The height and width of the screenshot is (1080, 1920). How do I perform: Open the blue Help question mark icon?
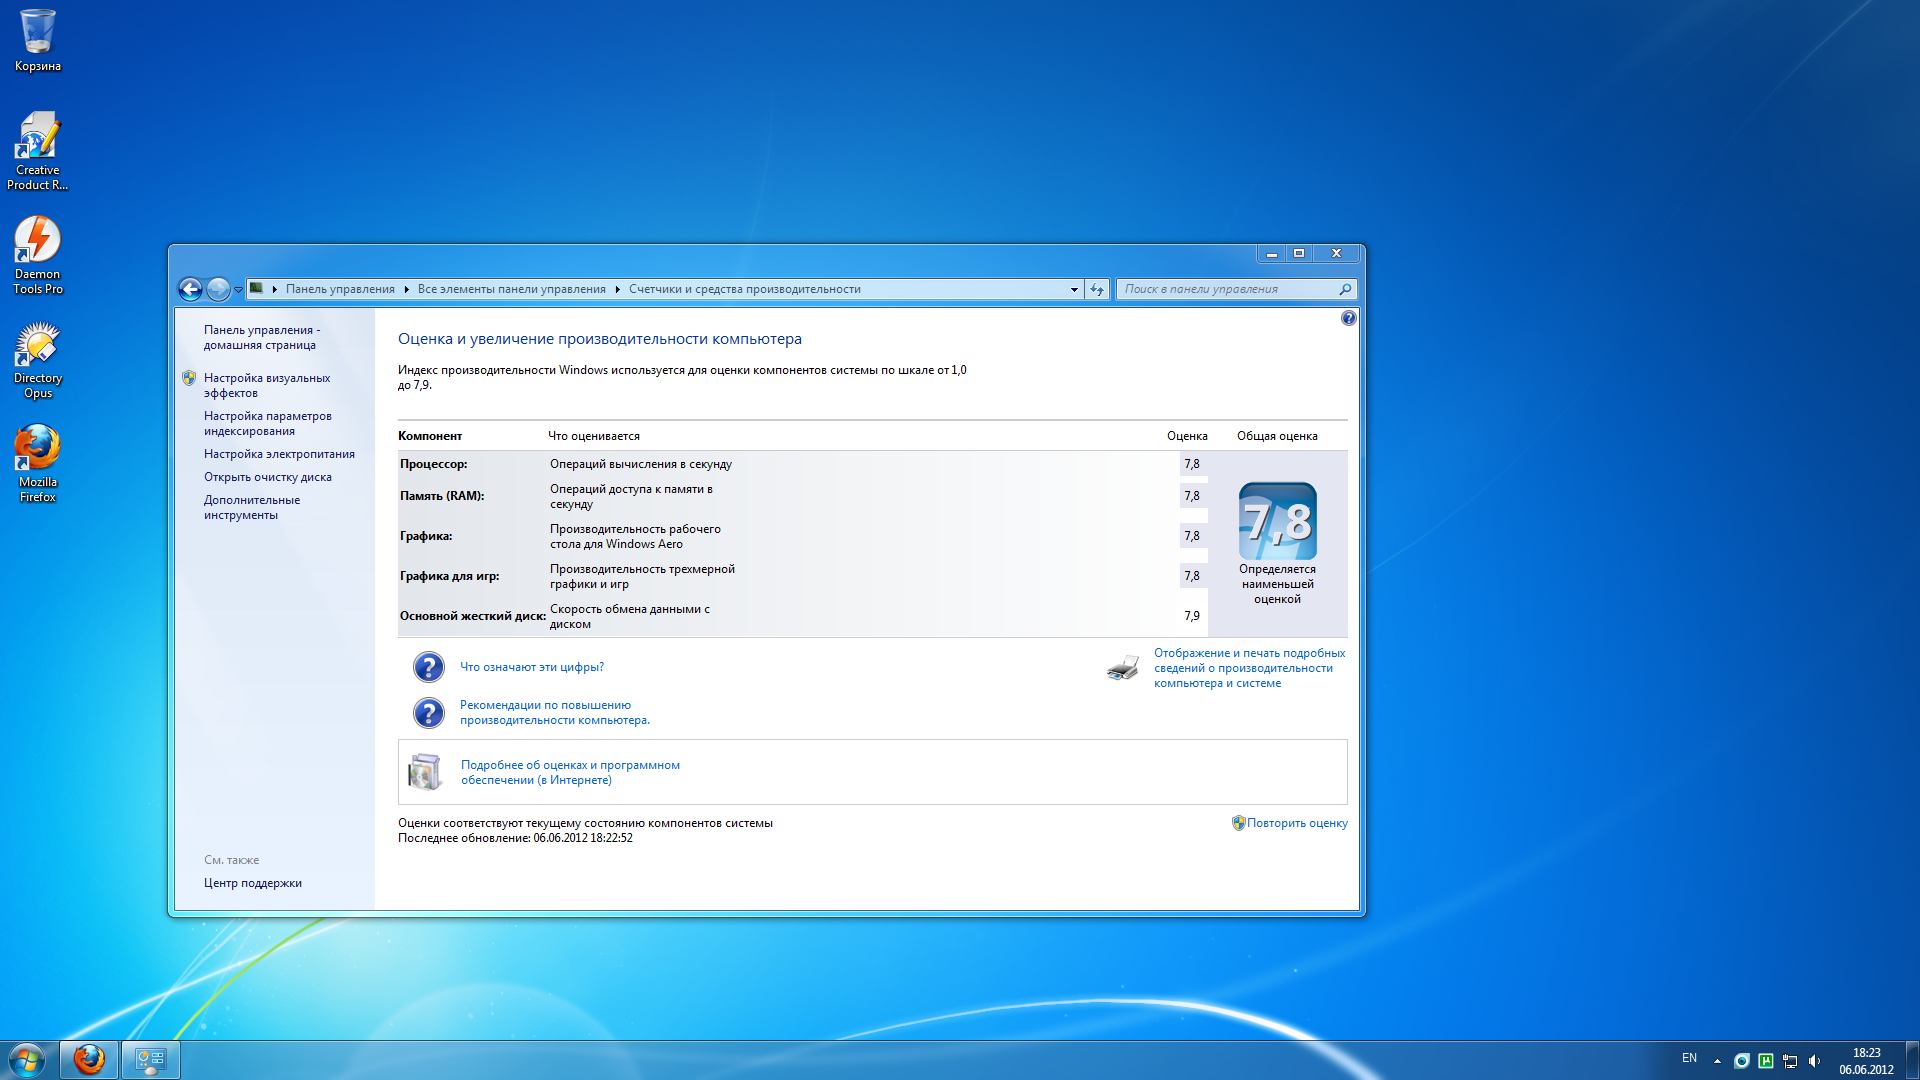1348,318
